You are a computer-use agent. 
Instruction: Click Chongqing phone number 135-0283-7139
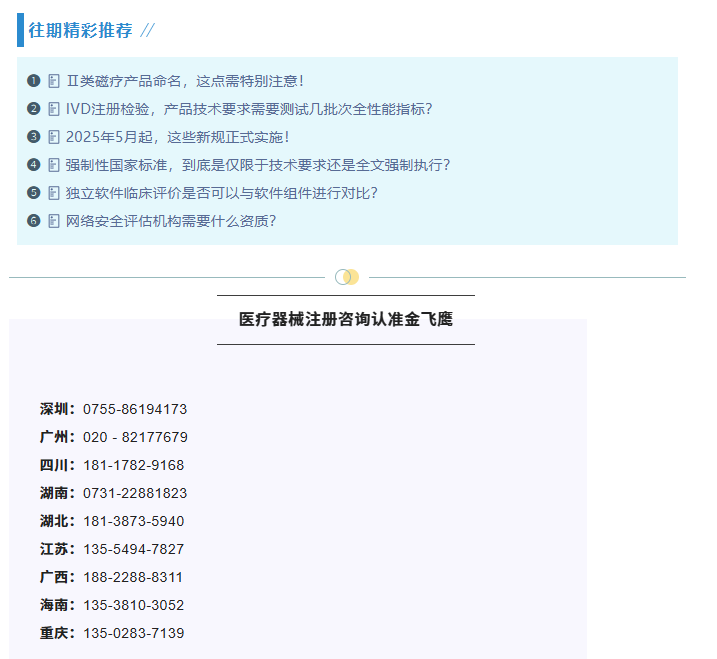coord(133,633)
